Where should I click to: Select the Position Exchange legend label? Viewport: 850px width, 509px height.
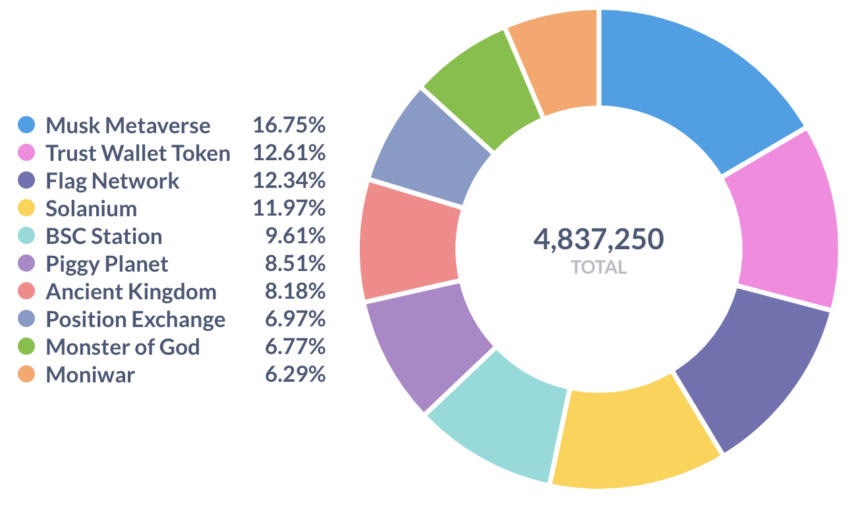pyautogui.click(x=136, y=320)
